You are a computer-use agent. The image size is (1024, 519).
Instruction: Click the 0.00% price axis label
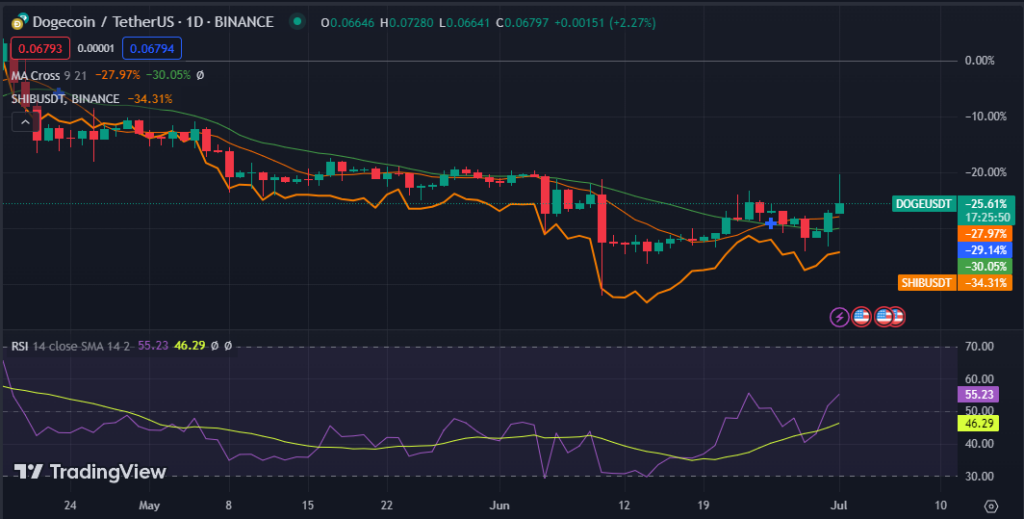point(980,61)
